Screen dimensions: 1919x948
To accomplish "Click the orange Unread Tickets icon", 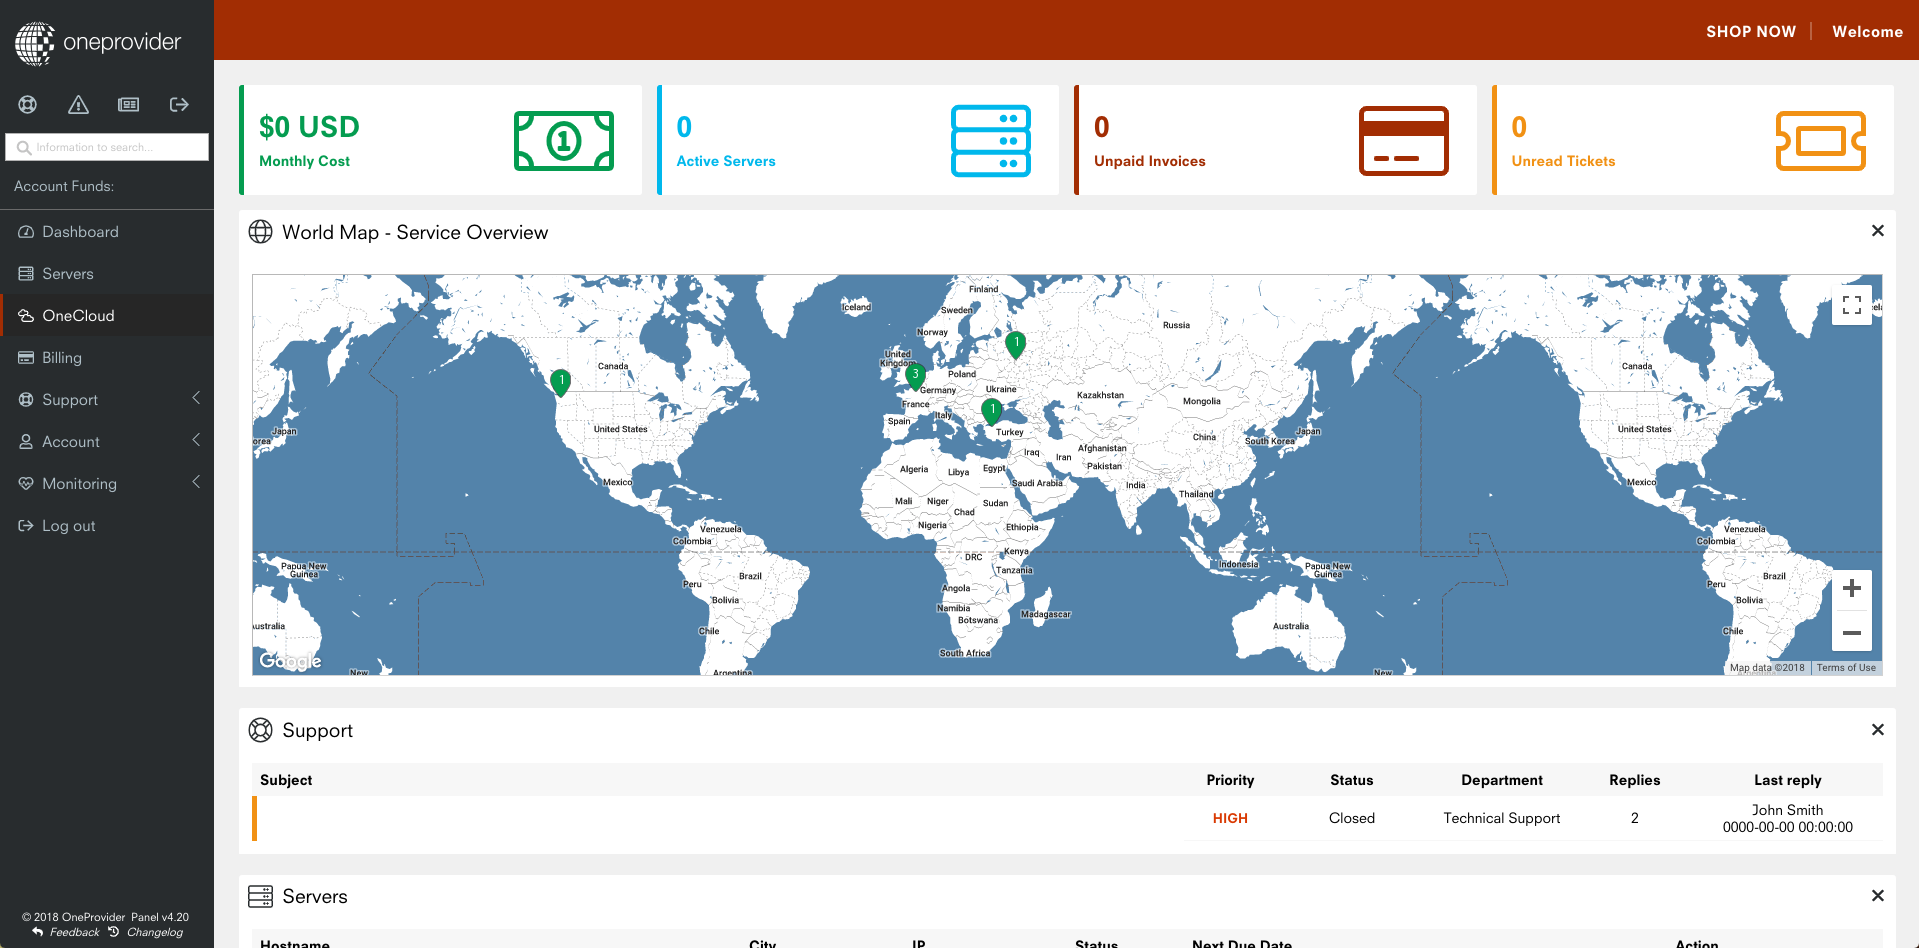I will 1820,141.
